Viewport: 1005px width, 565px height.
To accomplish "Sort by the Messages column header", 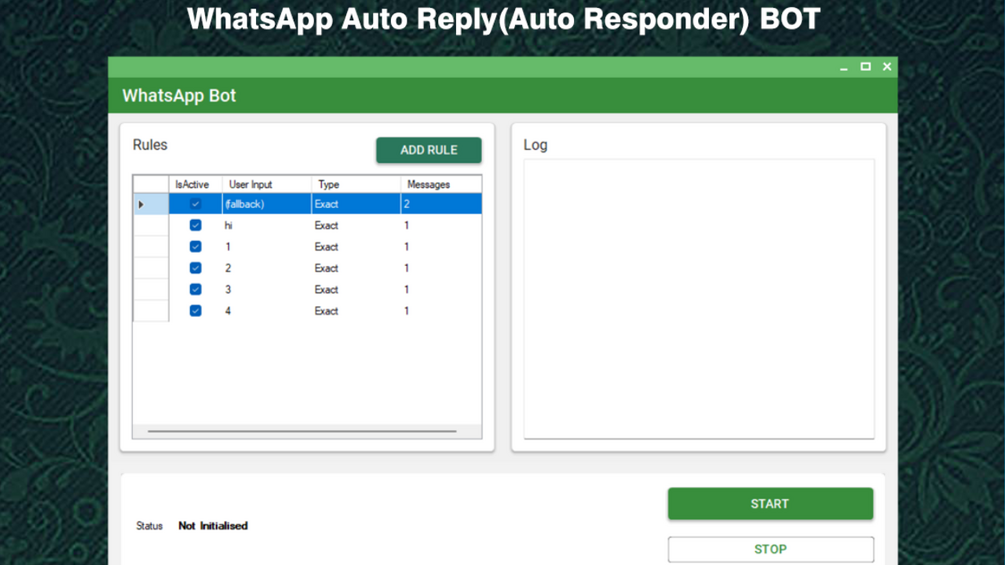I will pos(441,184).
